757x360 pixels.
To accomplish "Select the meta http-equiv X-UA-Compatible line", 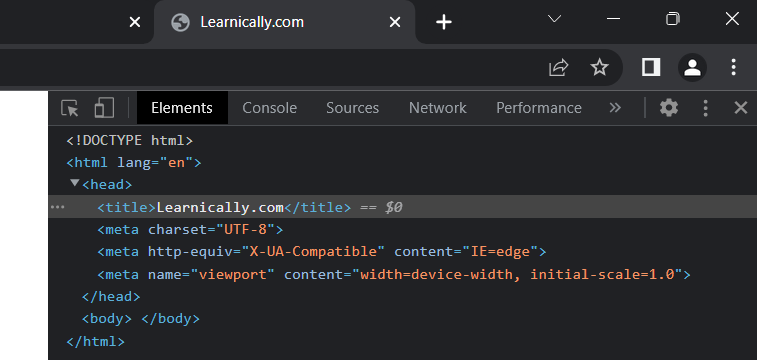I will [322, 251].
